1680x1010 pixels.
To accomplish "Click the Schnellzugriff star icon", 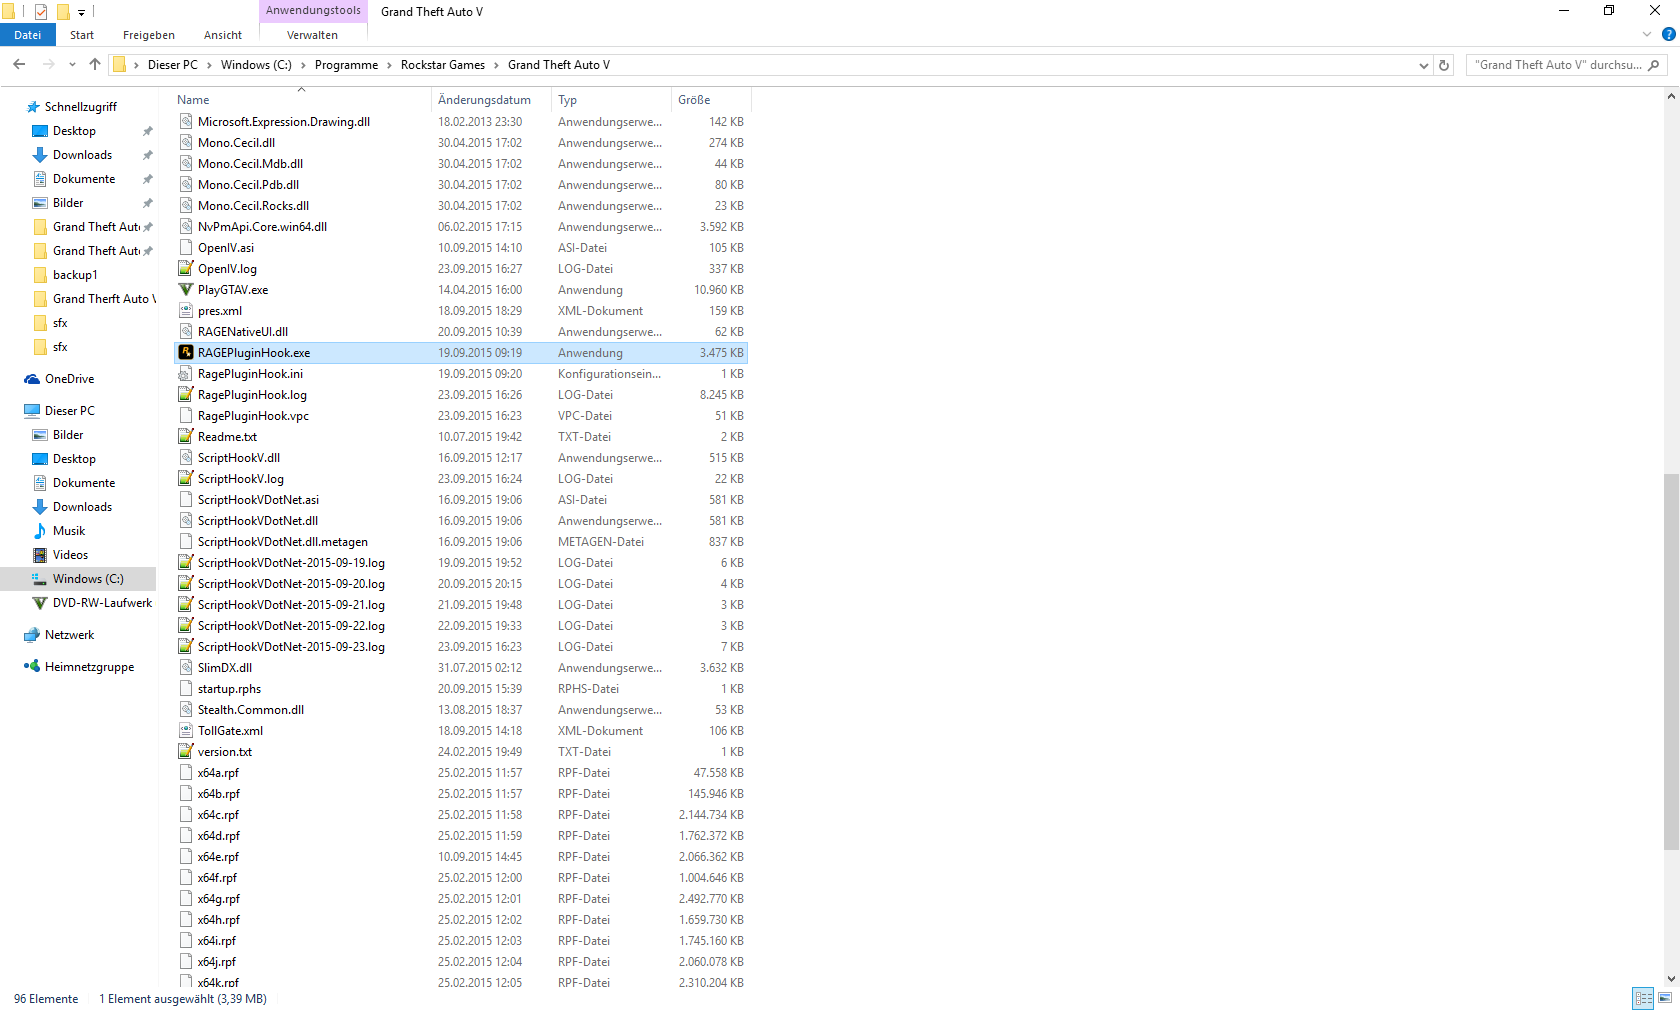I will (x=32, y=107).
